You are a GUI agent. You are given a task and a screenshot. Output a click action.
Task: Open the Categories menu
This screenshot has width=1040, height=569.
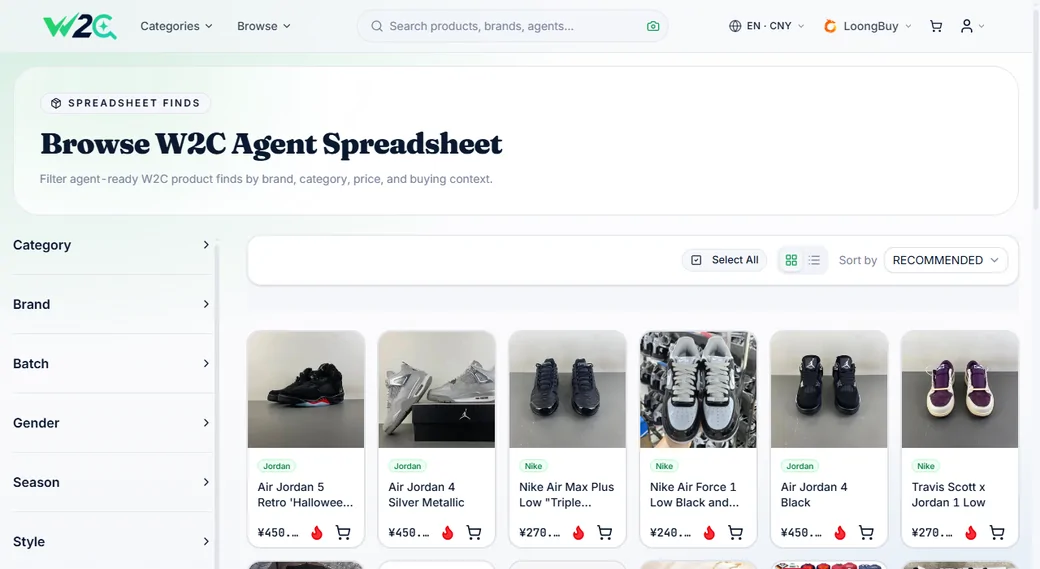(176, 26)
